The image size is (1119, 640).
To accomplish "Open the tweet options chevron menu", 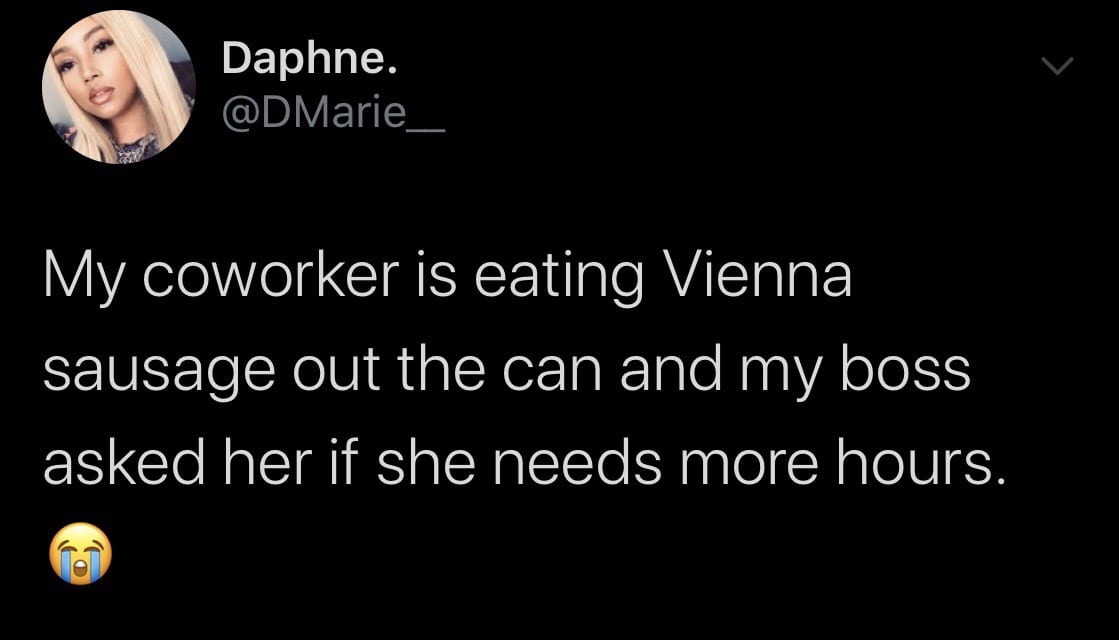I will click(1056, 66).
